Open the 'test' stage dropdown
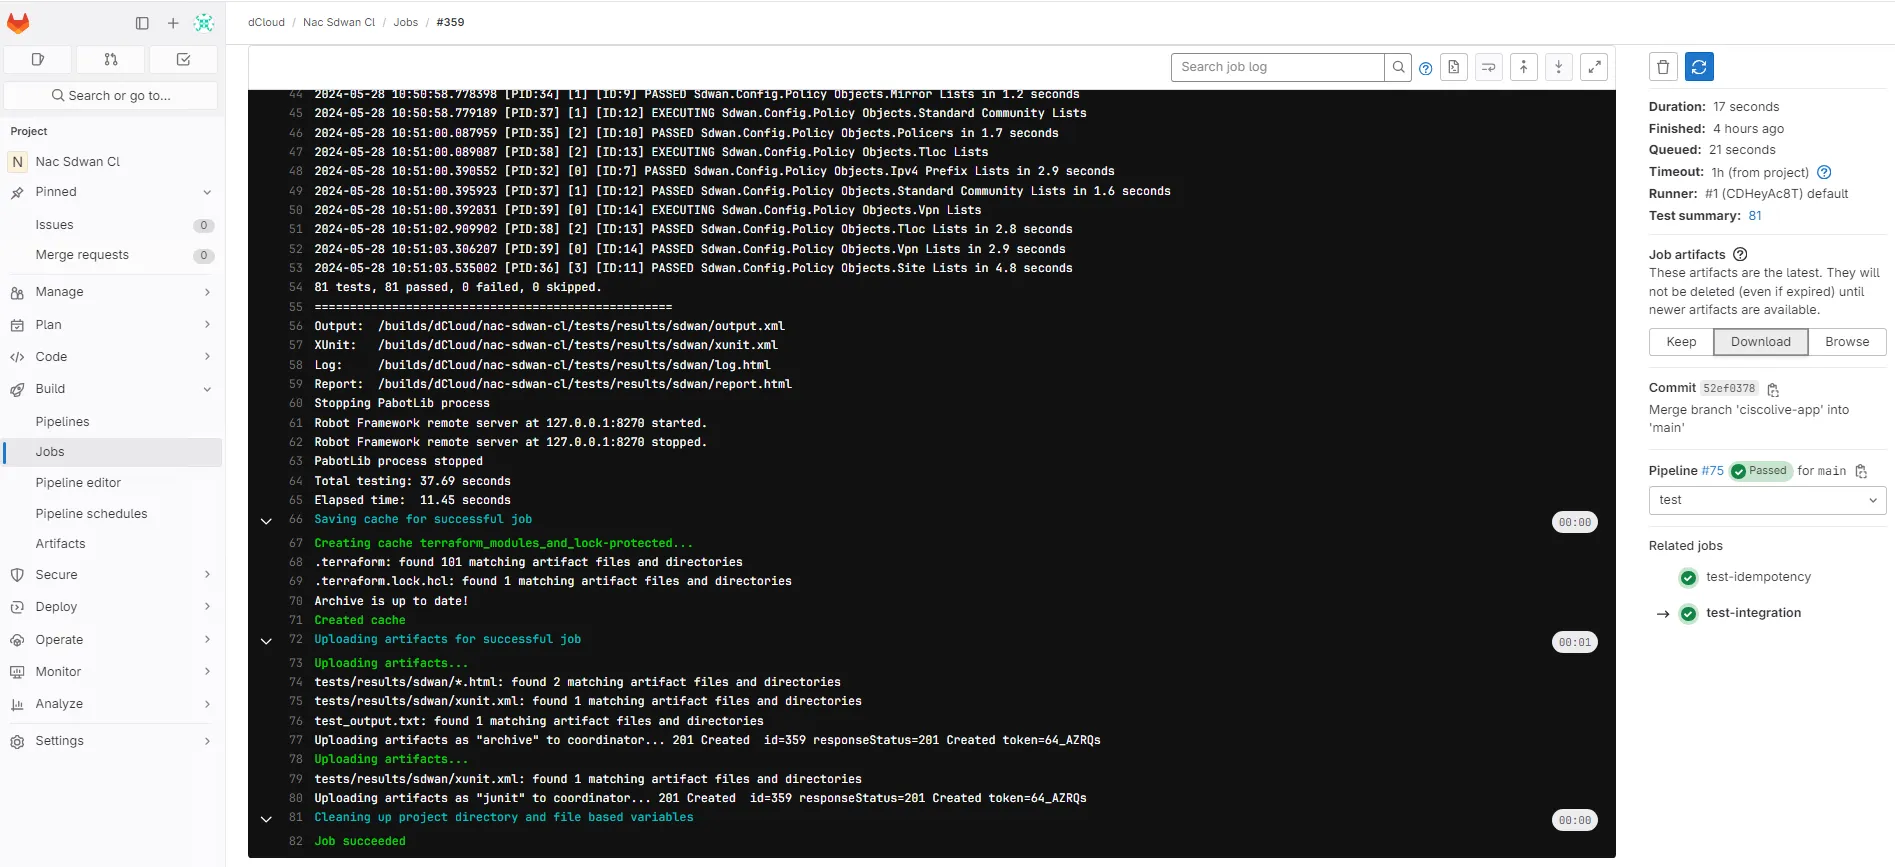 (x=1767, y=500)
